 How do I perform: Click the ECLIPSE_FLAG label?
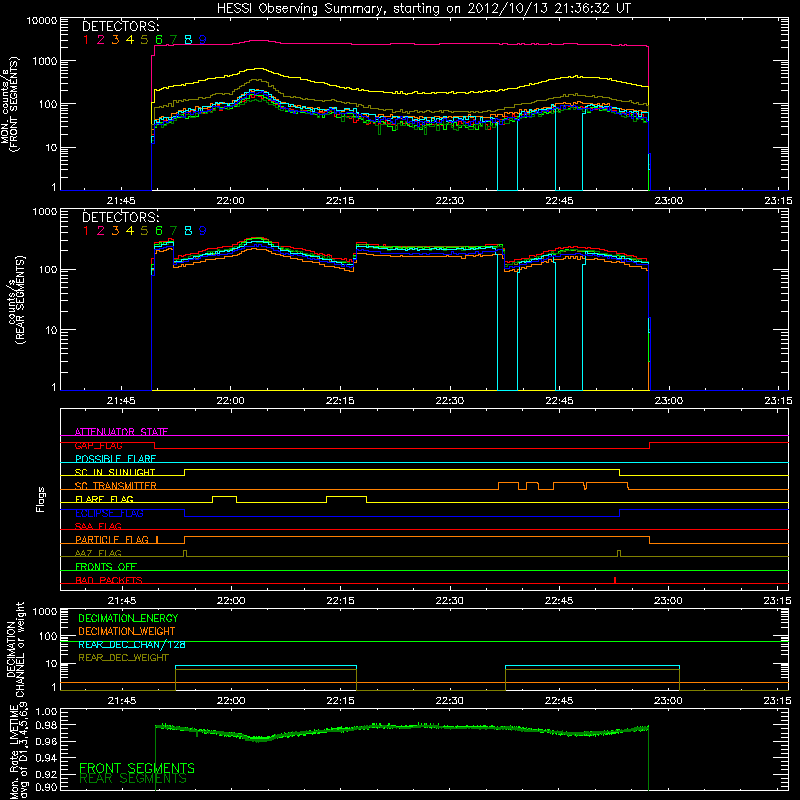(109, 513)
